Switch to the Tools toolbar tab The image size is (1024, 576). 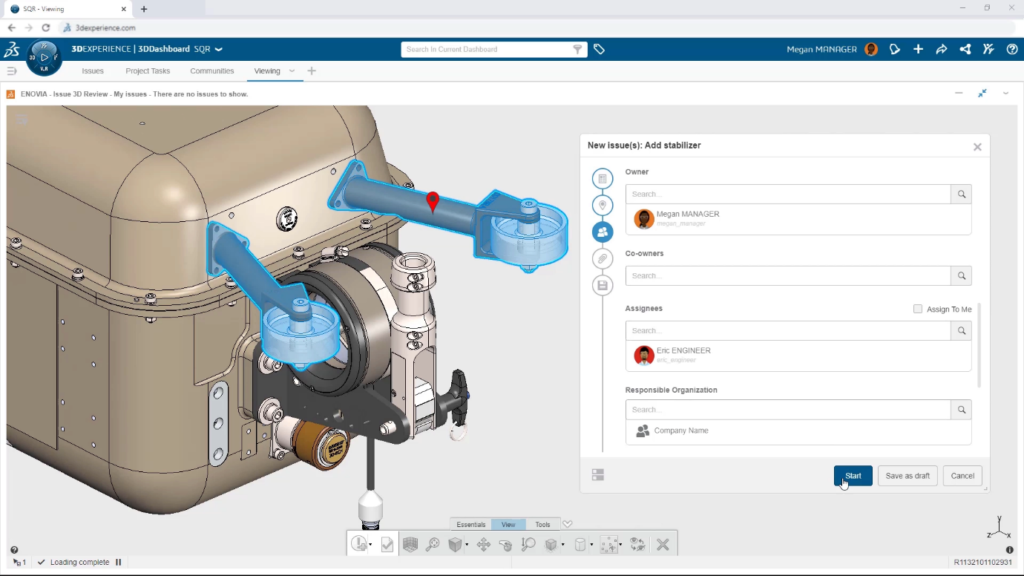coord(542,523)
